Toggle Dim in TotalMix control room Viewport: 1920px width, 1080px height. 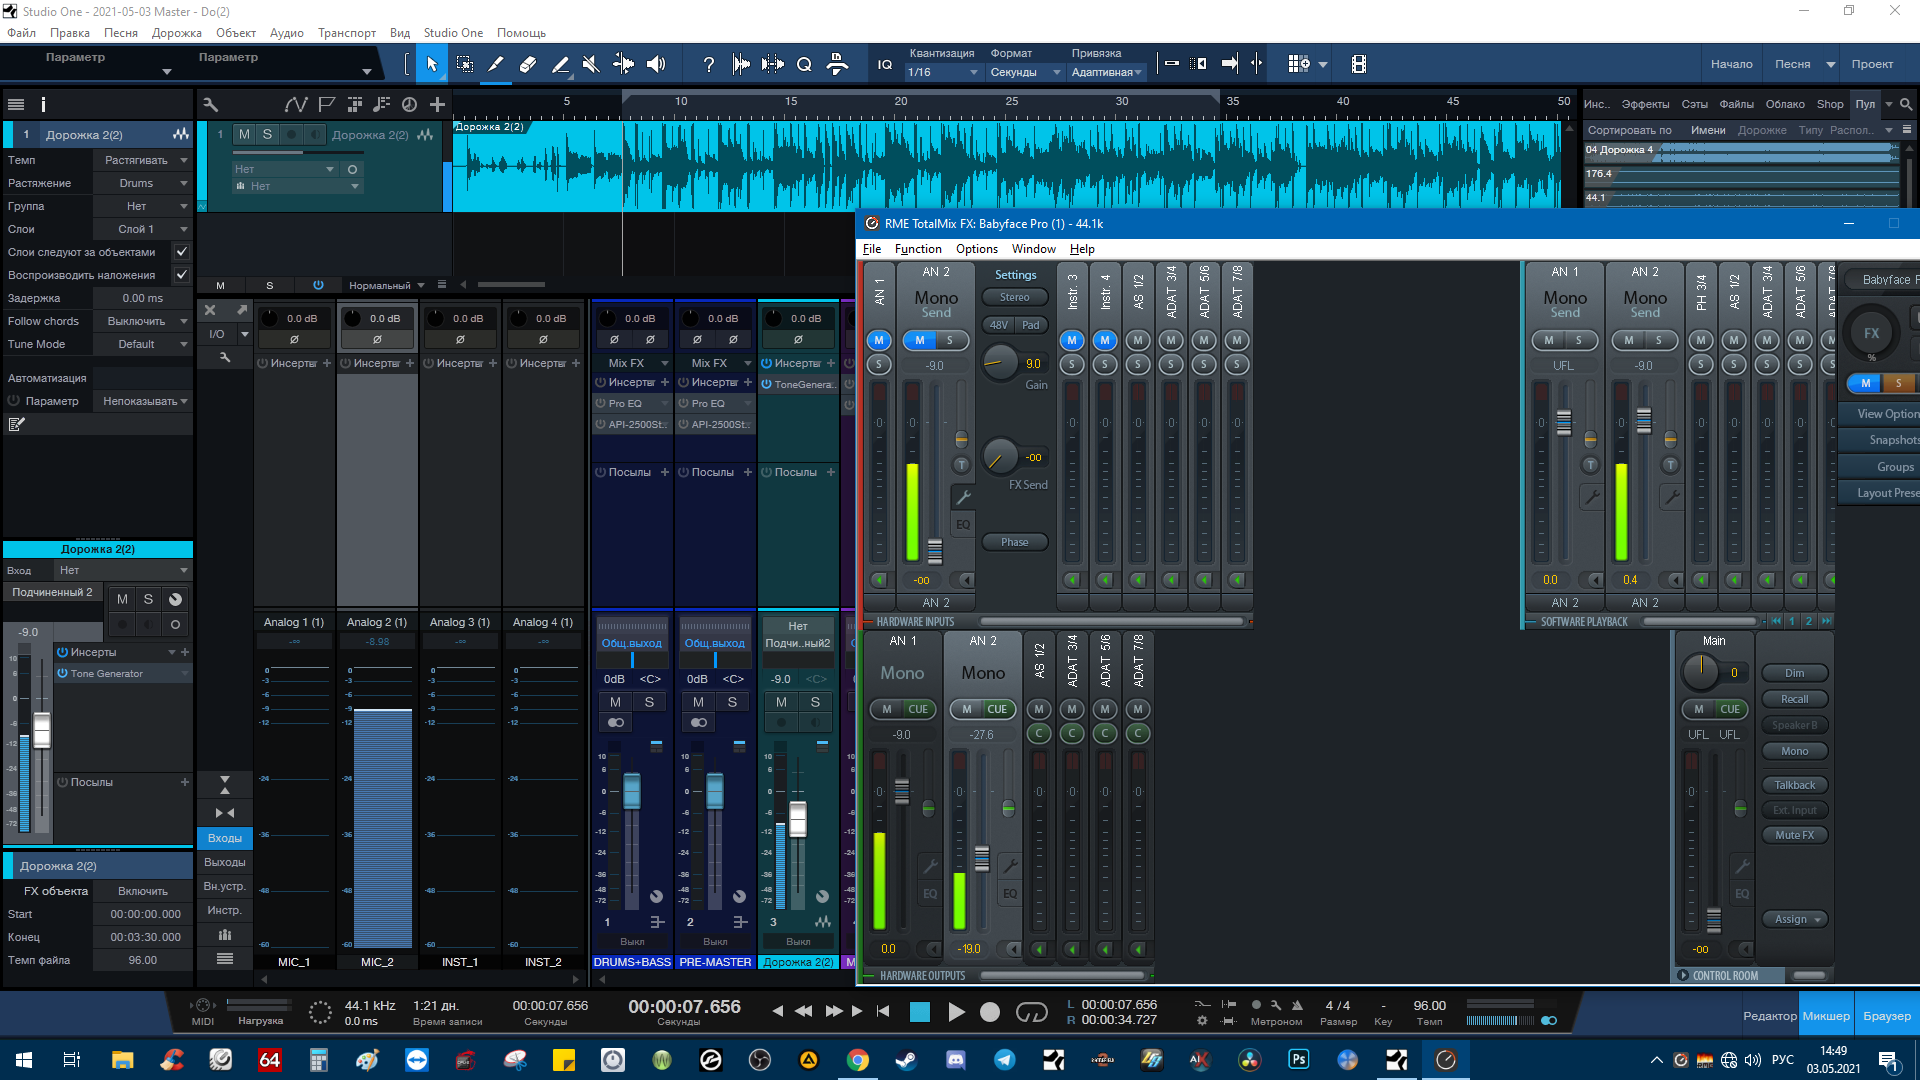(1794, 673)
